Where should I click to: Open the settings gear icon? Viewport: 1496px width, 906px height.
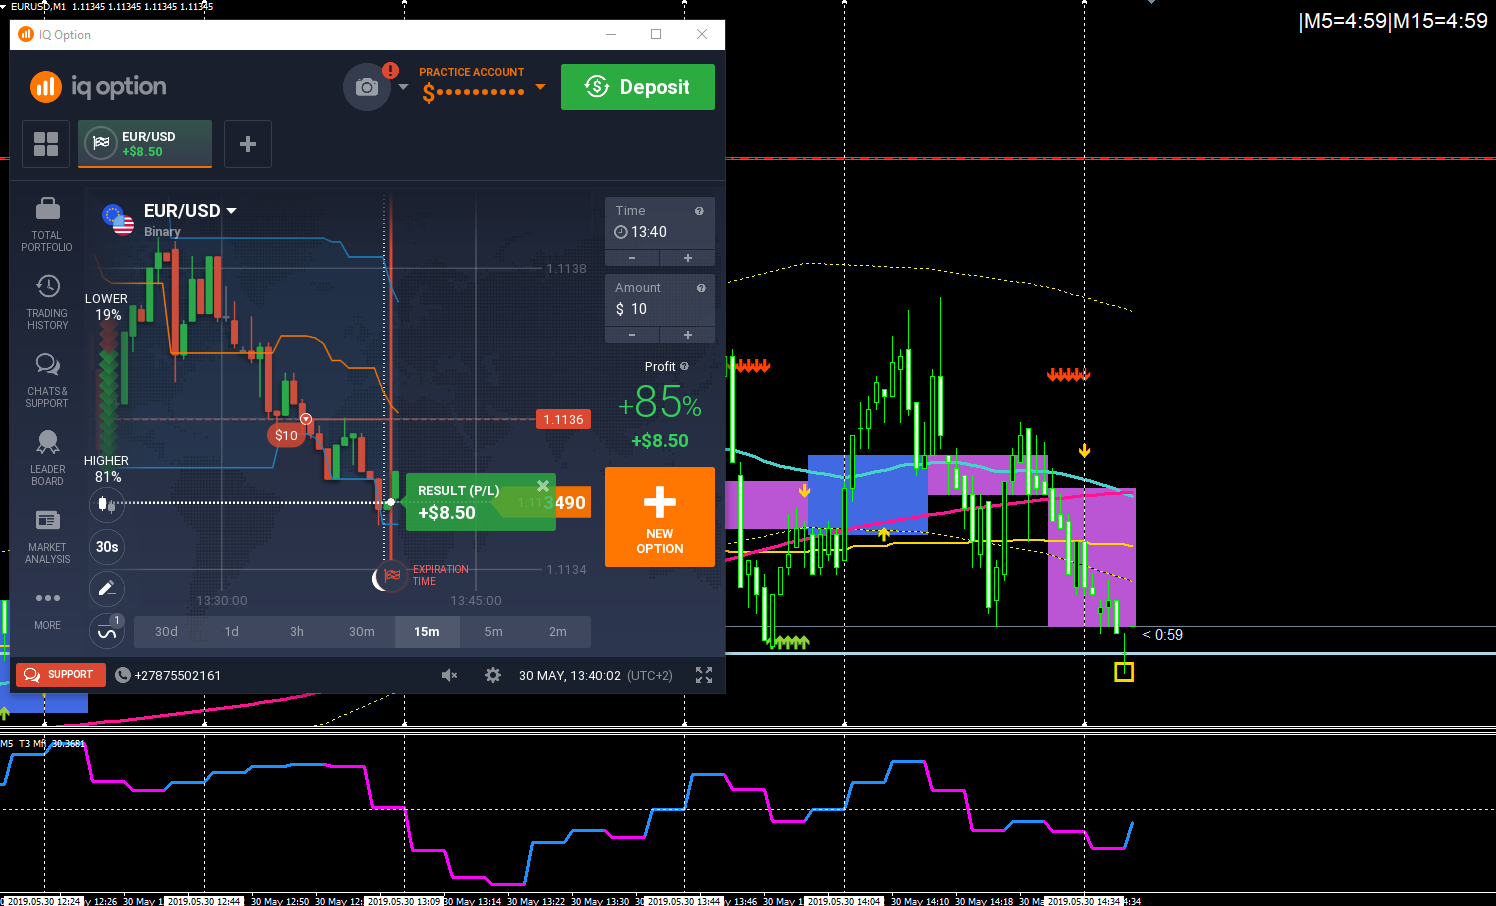coord(493,676)
